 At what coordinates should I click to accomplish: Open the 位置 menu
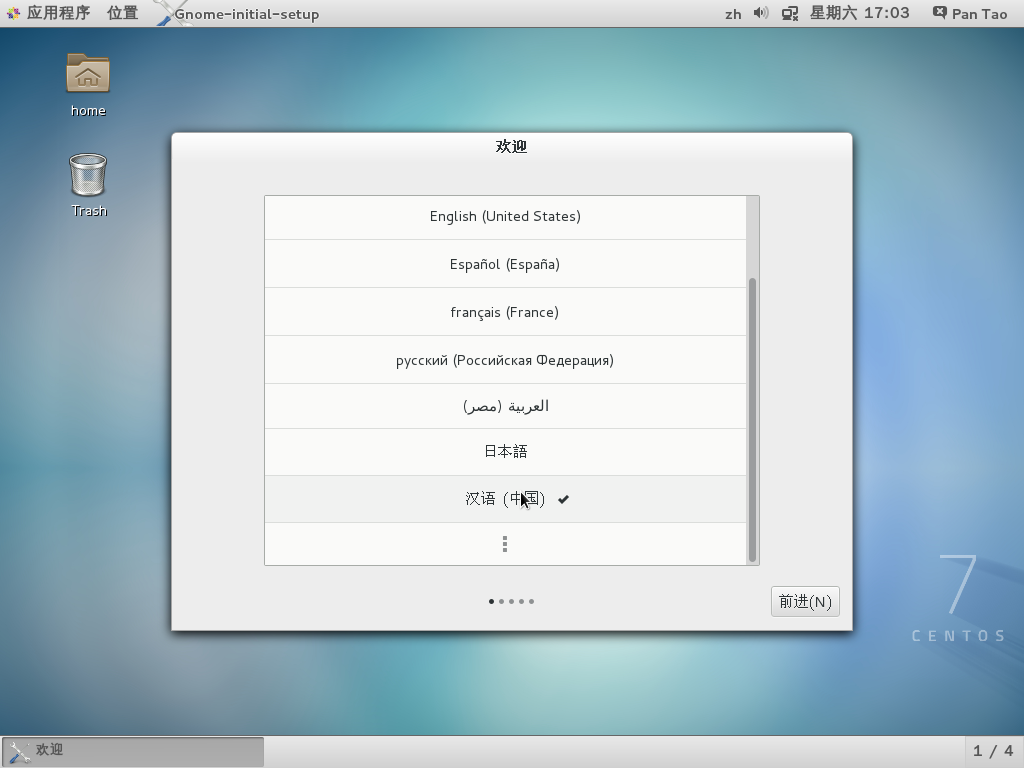pyautogui.click(x=122, y=13)
